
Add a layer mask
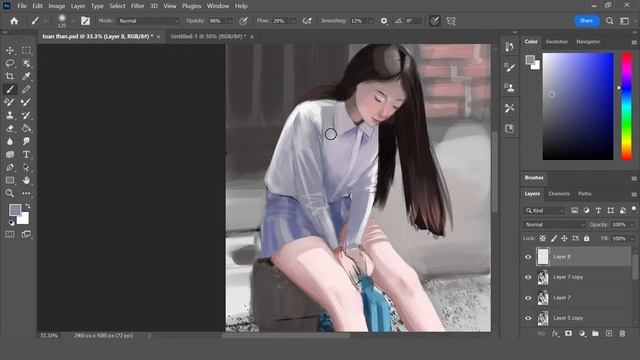568,333
